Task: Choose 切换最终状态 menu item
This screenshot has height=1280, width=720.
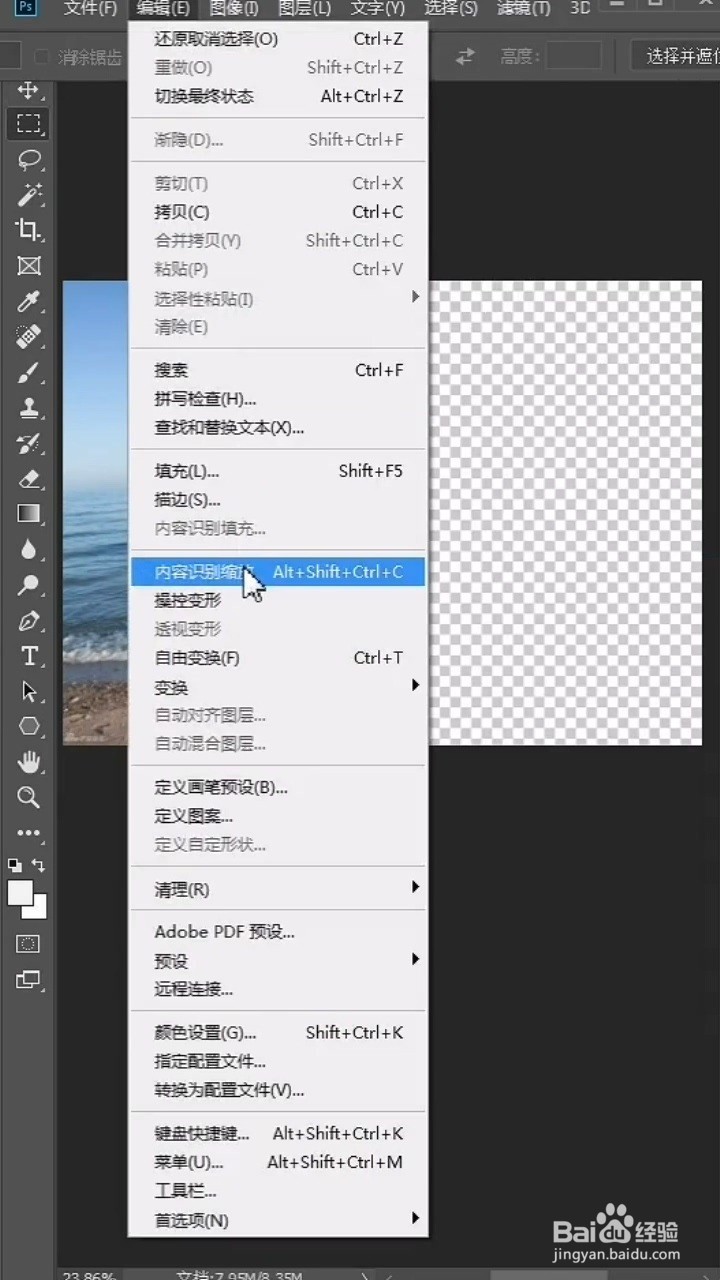Action: coord(278,97)
